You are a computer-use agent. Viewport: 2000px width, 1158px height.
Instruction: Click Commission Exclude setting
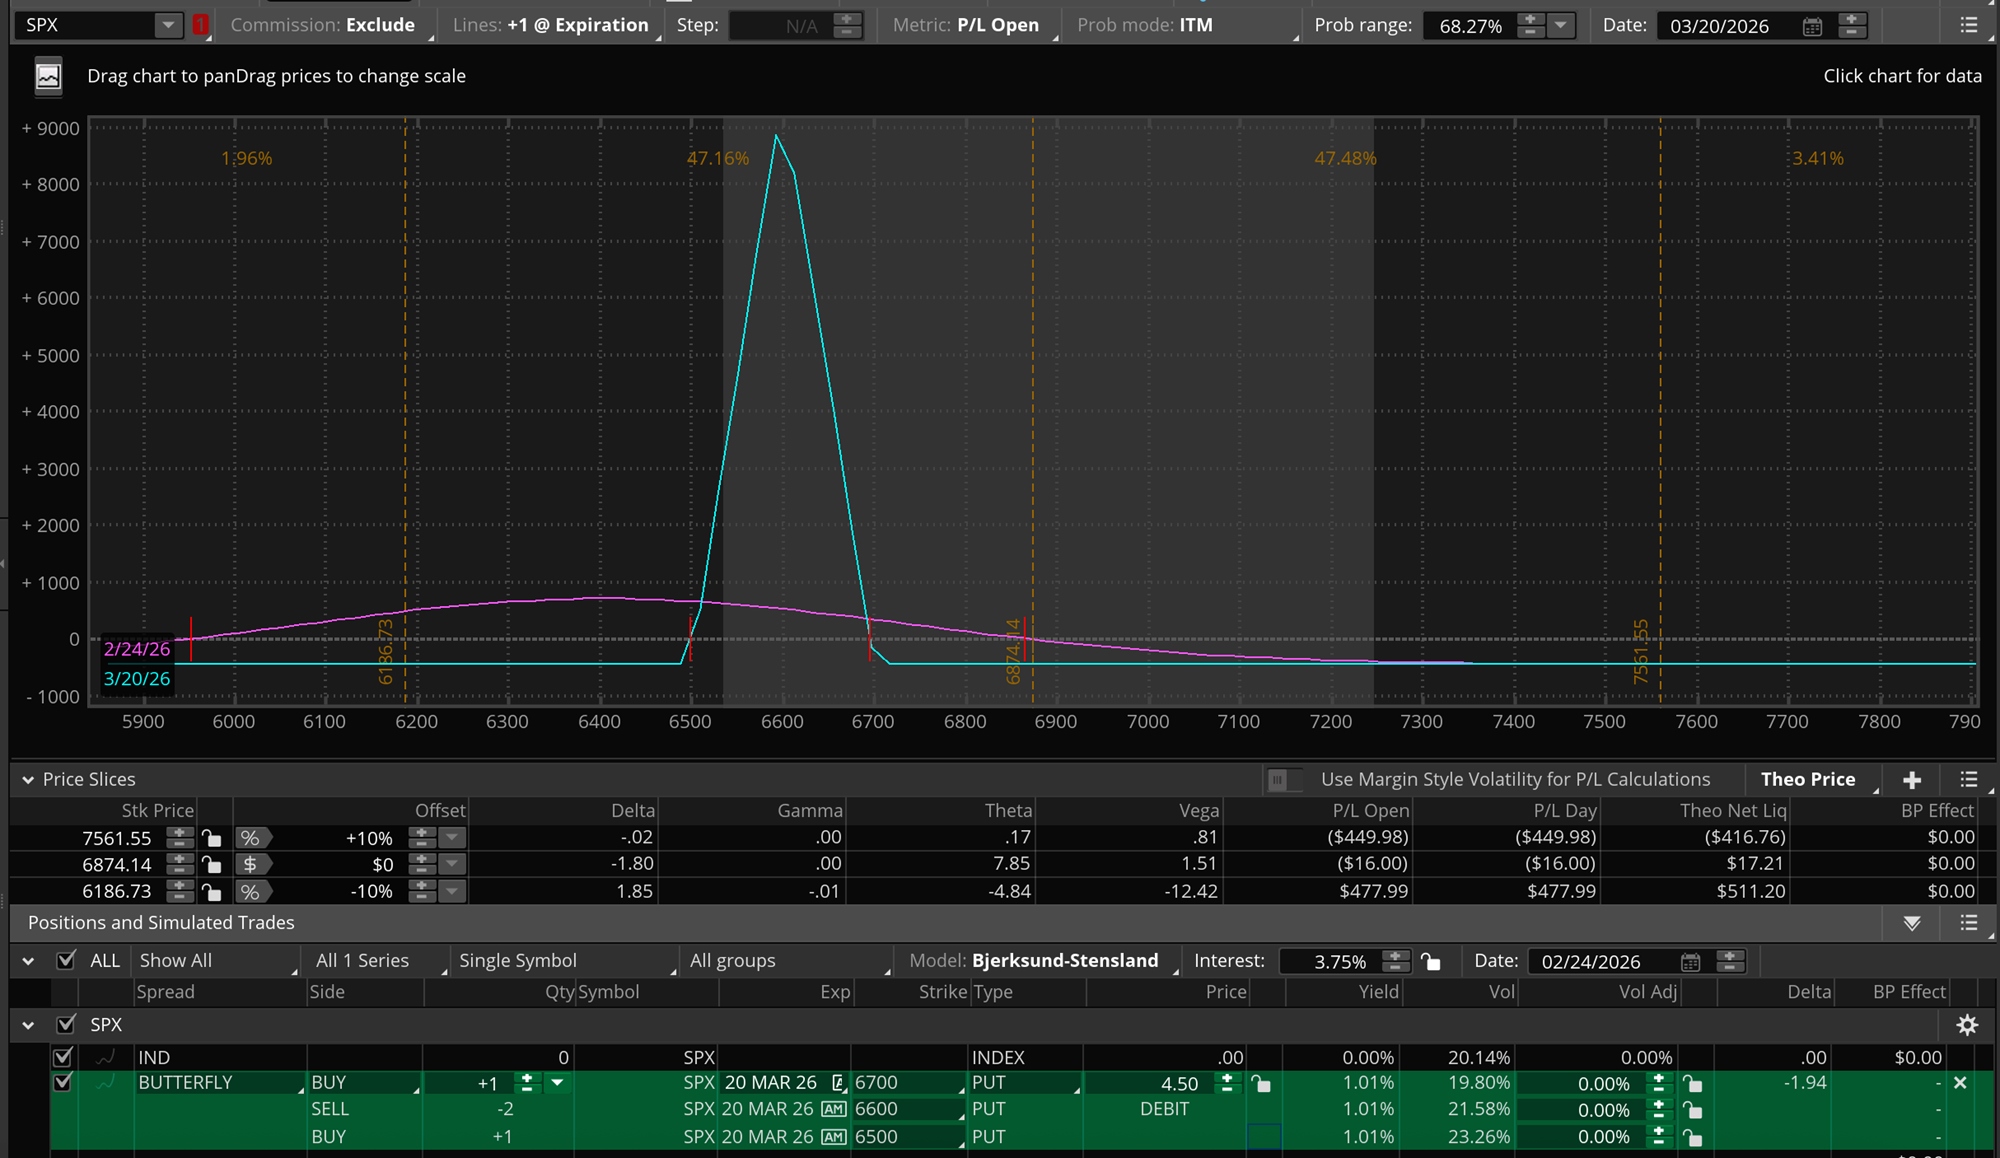tap(323, 25)
